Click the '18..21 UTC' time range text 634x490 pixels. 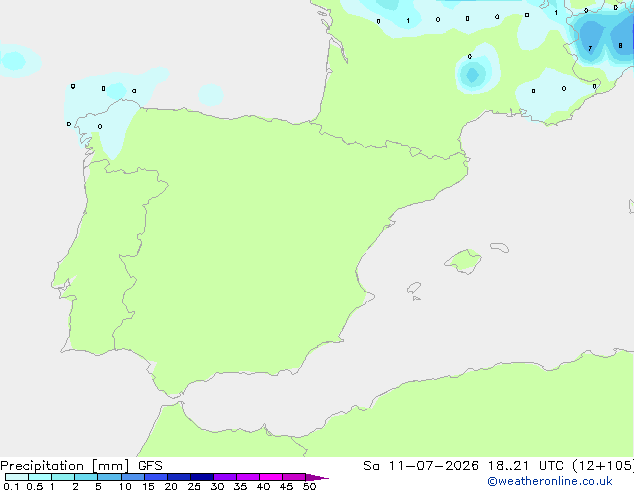pyautogui.click(x=525, y=466)
